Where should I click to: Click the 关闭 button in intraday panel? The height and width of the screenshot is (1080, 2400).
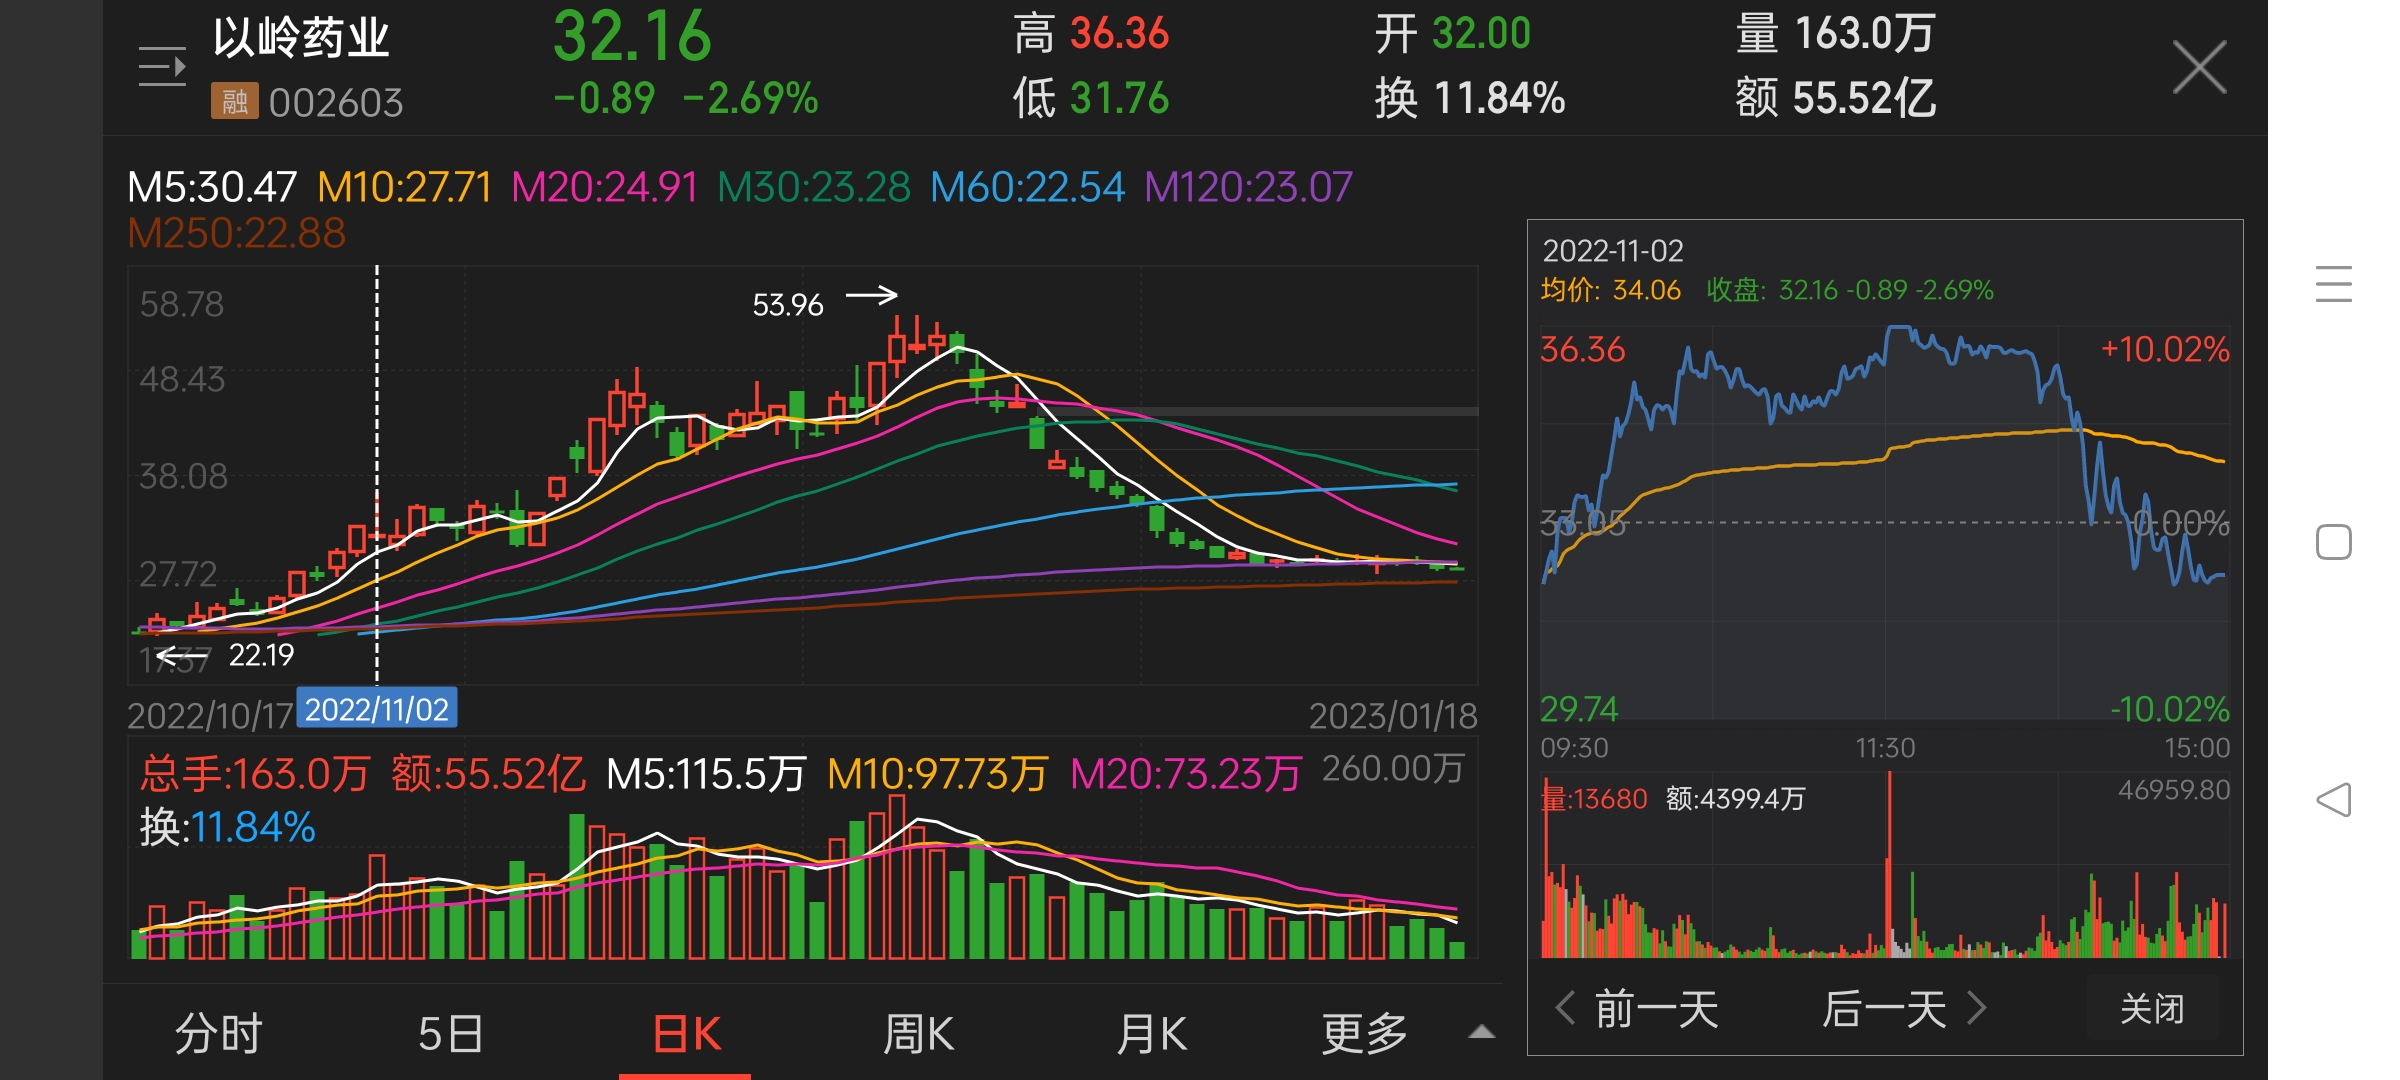[x=2152, y=1008]
